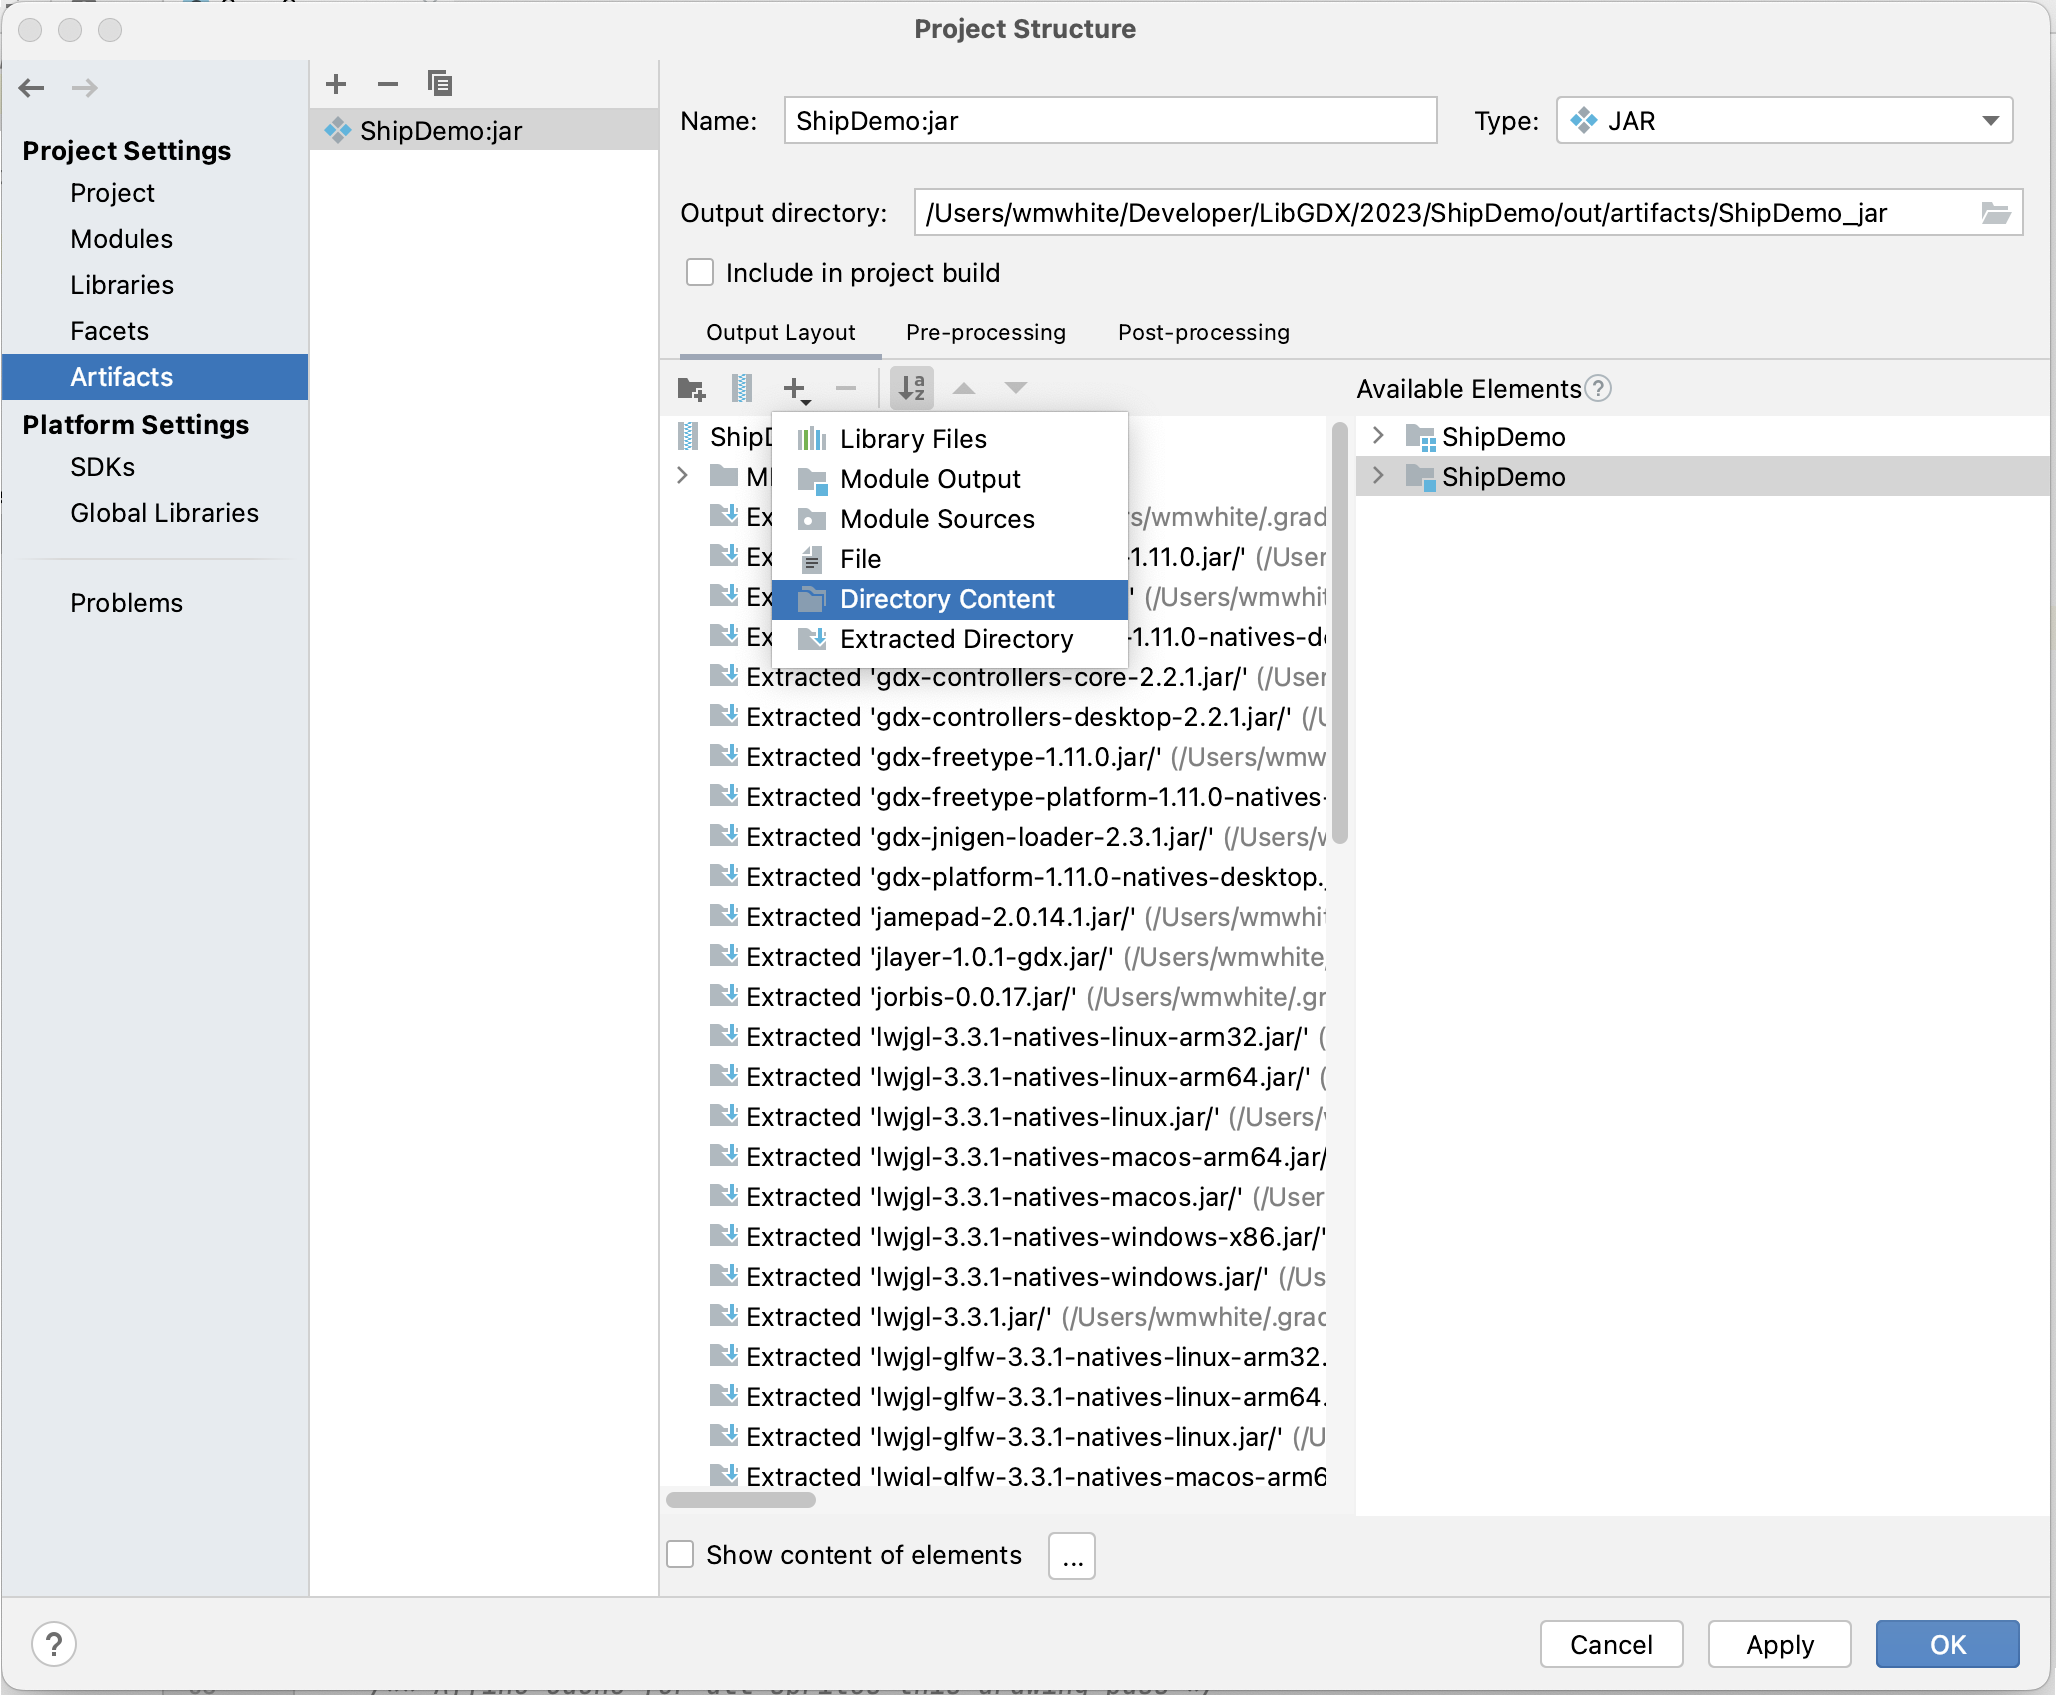Remove the selected artifact with minus icon
The width and height of the screenshot is (2056, 1695).
pos(388,84)
